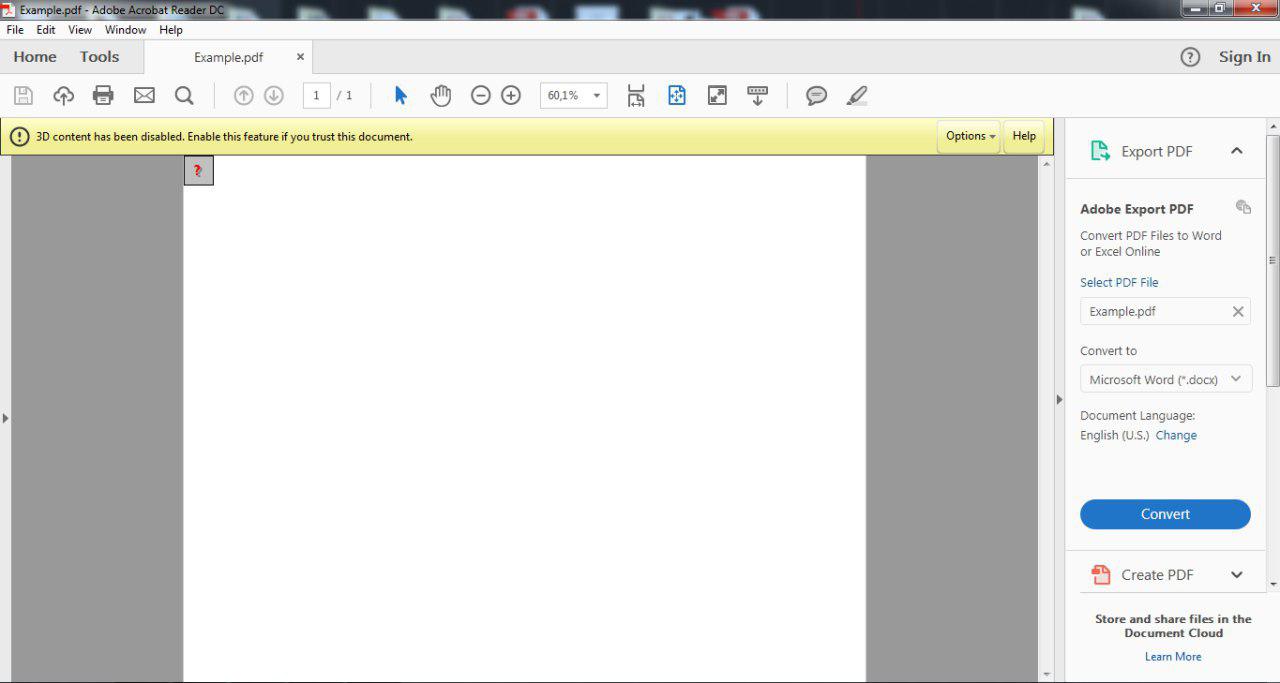This screenshot has width=1280, height=683.
Task: Click the Zoom Out minus icon
Action: (481, 95)
